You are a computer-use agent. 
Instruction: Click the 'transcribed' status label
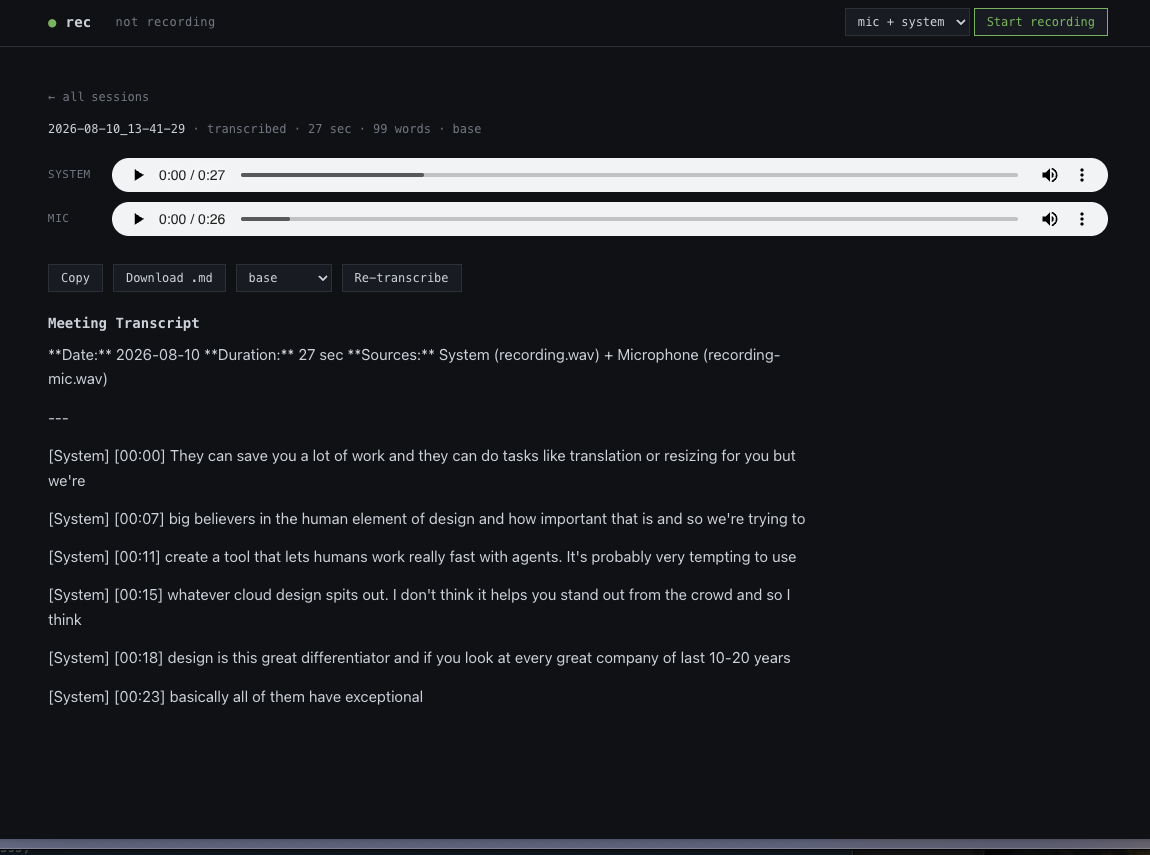pyautogui.click(x=246, y=129)
